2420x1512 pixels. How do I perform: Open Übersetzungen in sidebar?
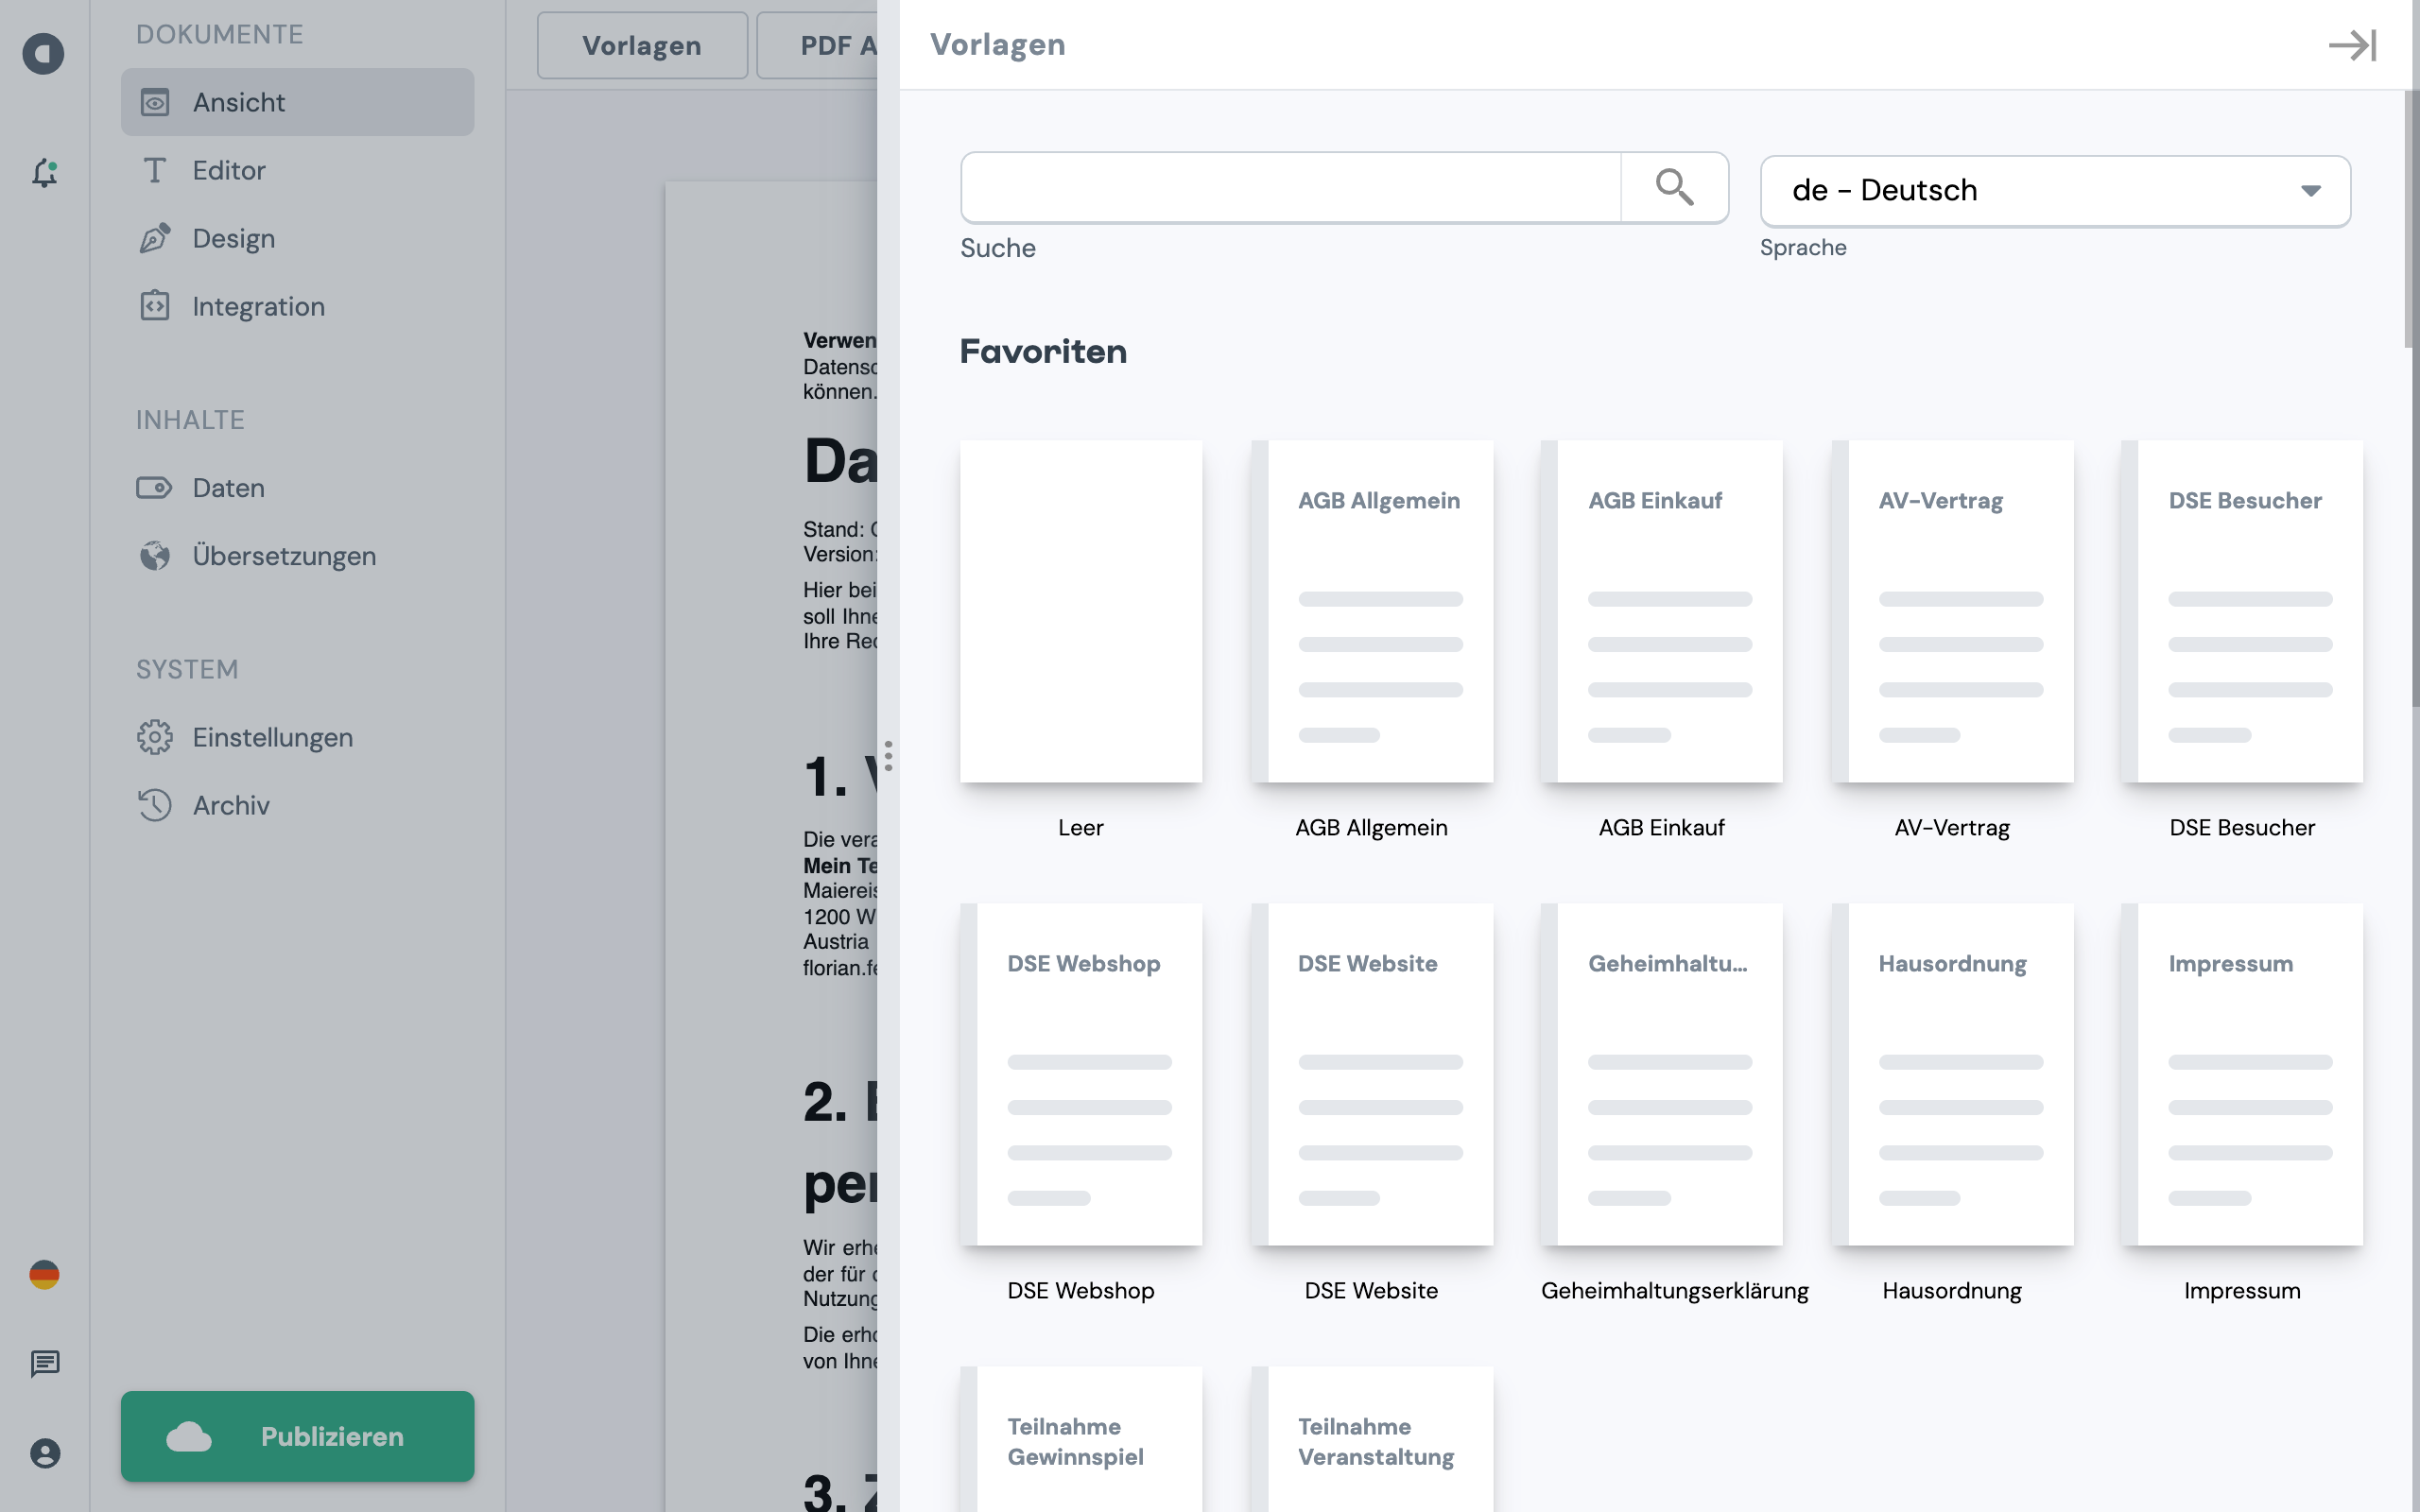point(282,556)
